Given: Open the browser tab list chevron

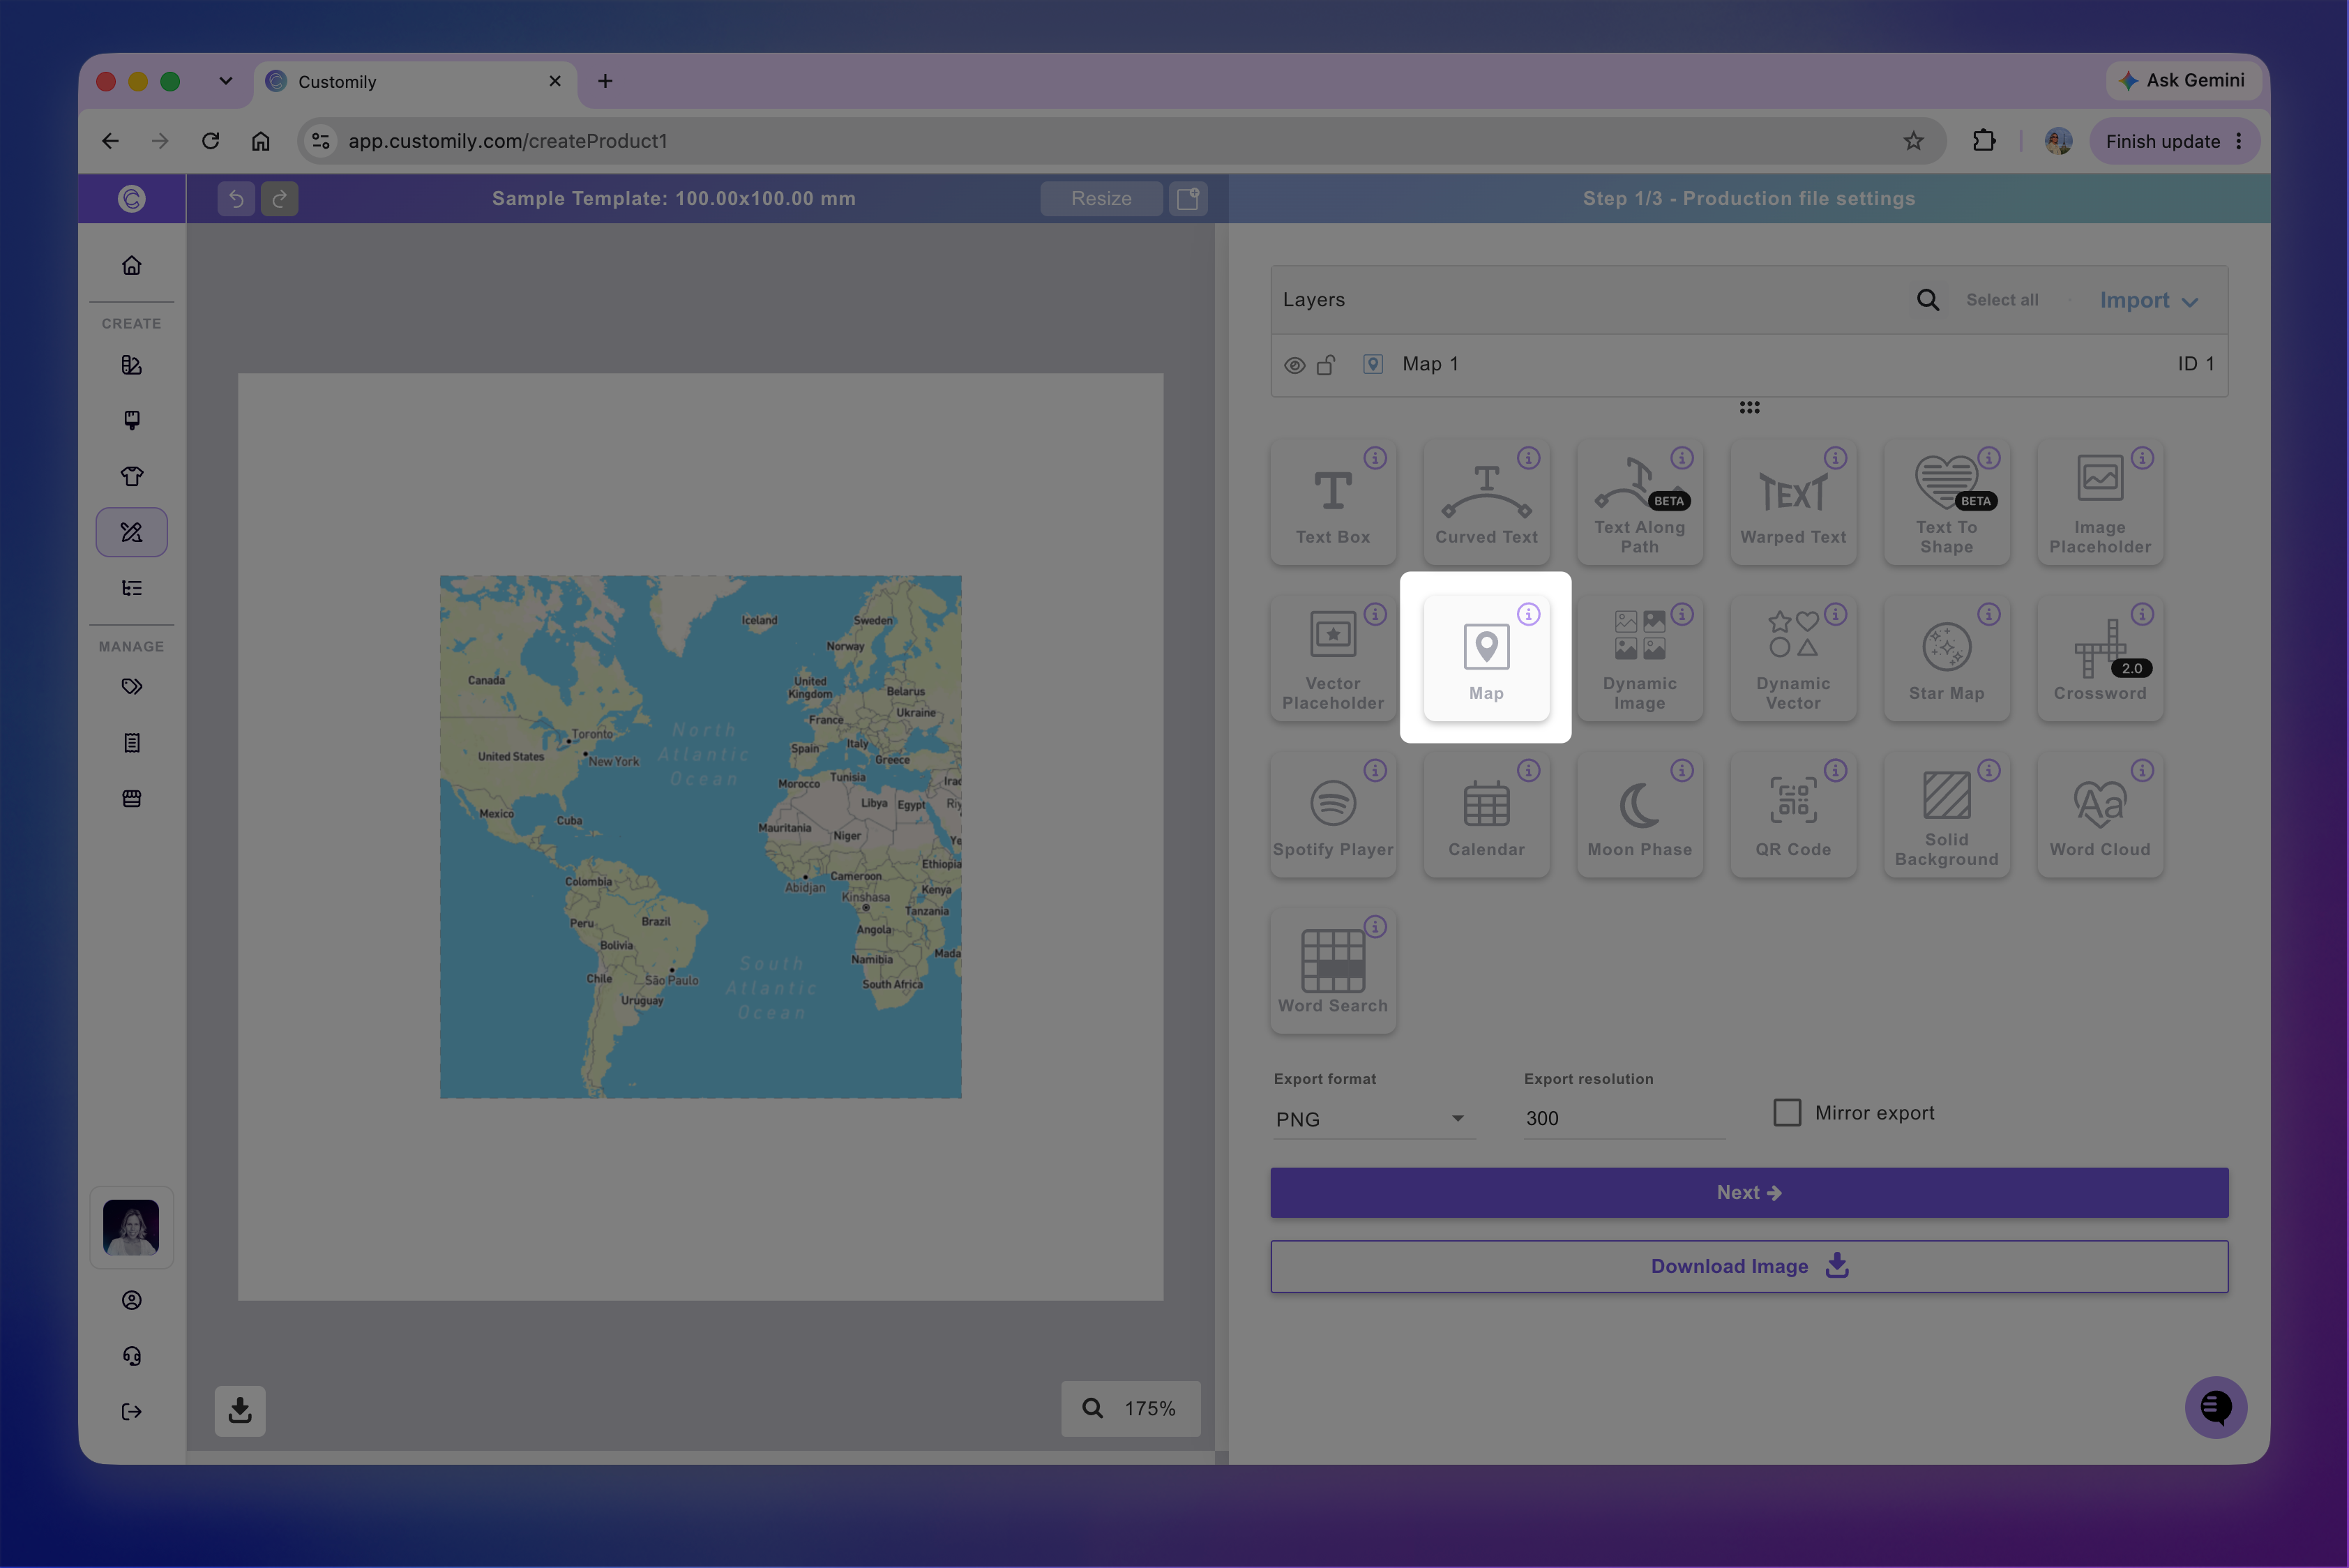Looking at the screenshot, I should tap(226, 81).
